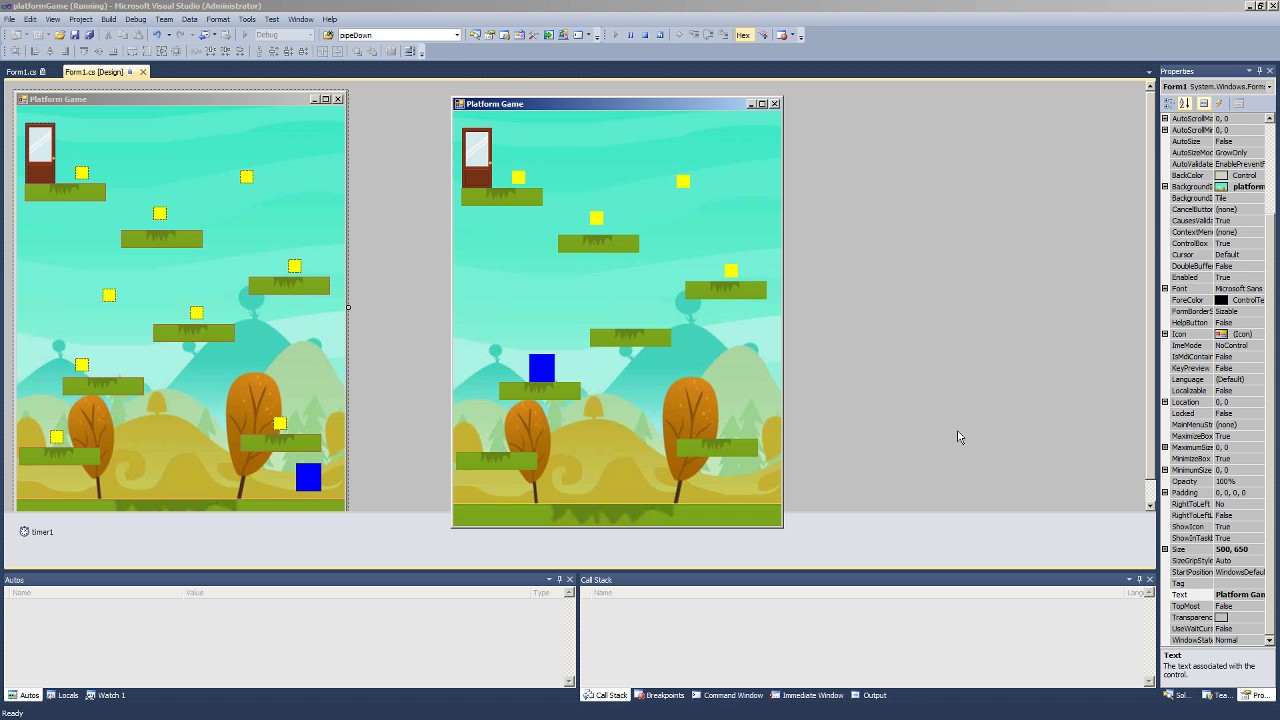Pause execution with the Break All icon
The width and height of the screenshot is (1280, 720).
[x=631, y=35]
